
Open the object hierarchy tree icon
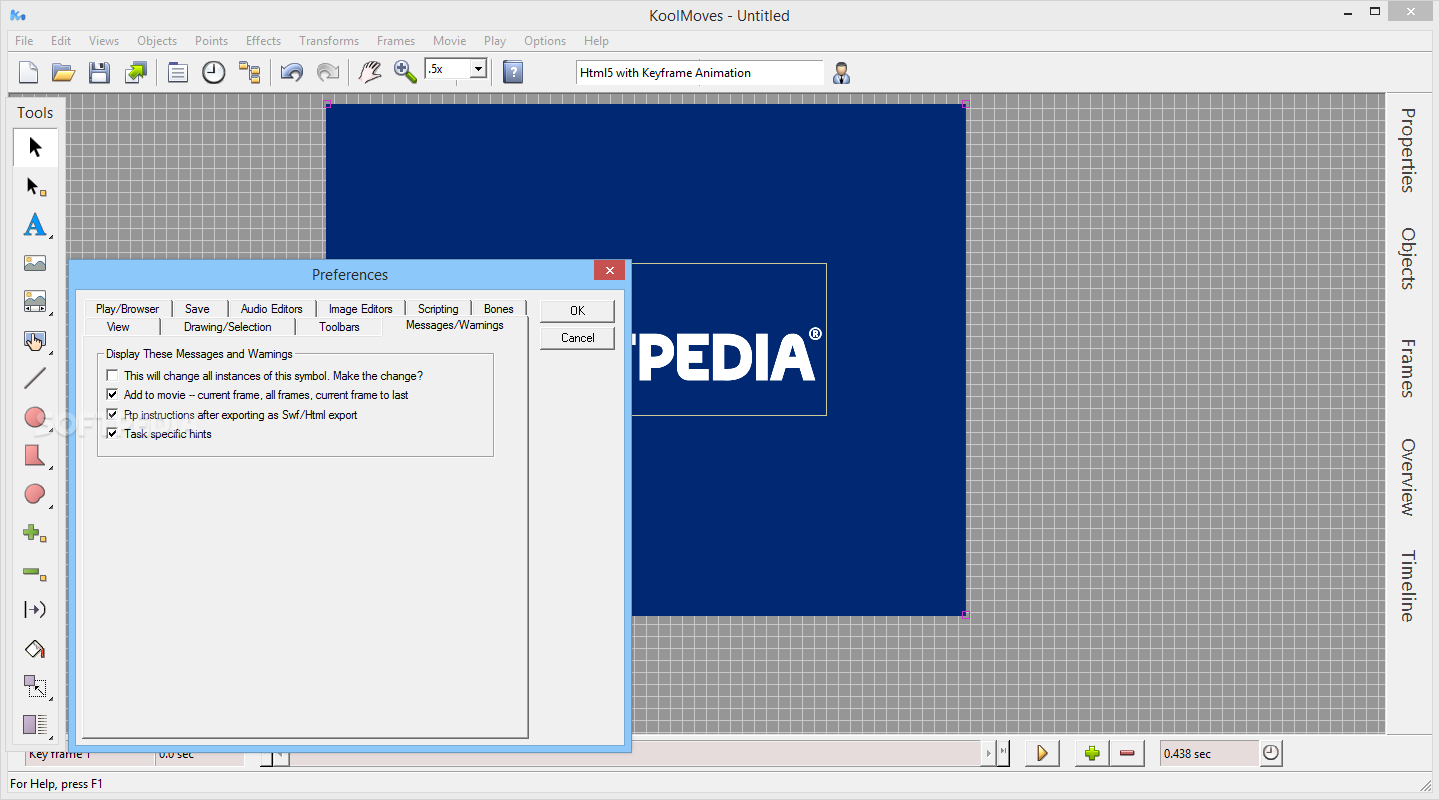pos(249,72)
